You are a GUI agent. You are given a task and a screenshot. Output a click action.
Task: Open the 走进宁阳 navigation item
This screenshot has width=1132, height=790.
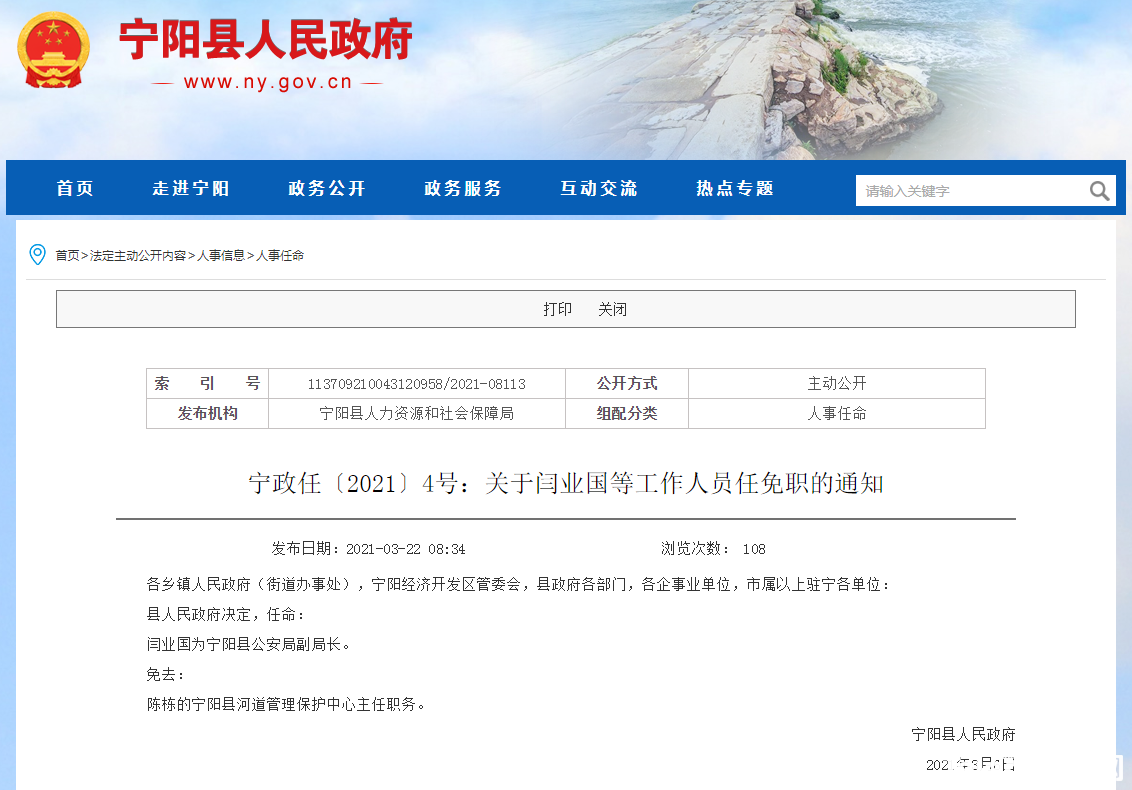191,188
